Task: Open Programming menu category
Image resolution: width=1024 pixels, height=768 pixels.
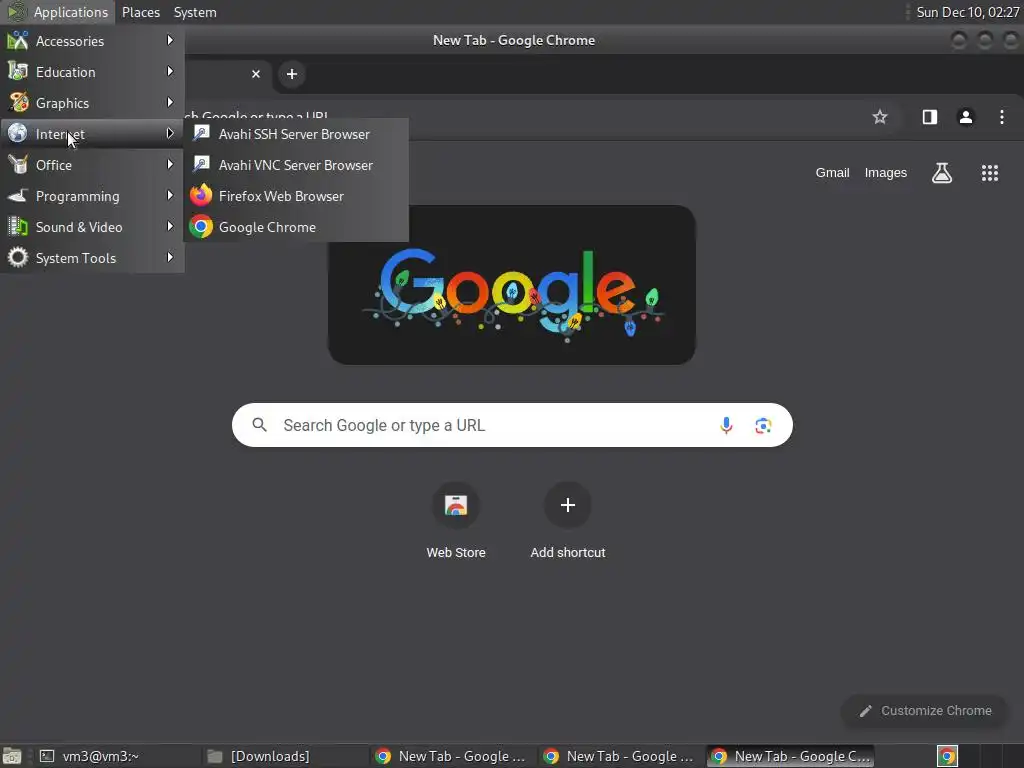Action: (92, 196)
